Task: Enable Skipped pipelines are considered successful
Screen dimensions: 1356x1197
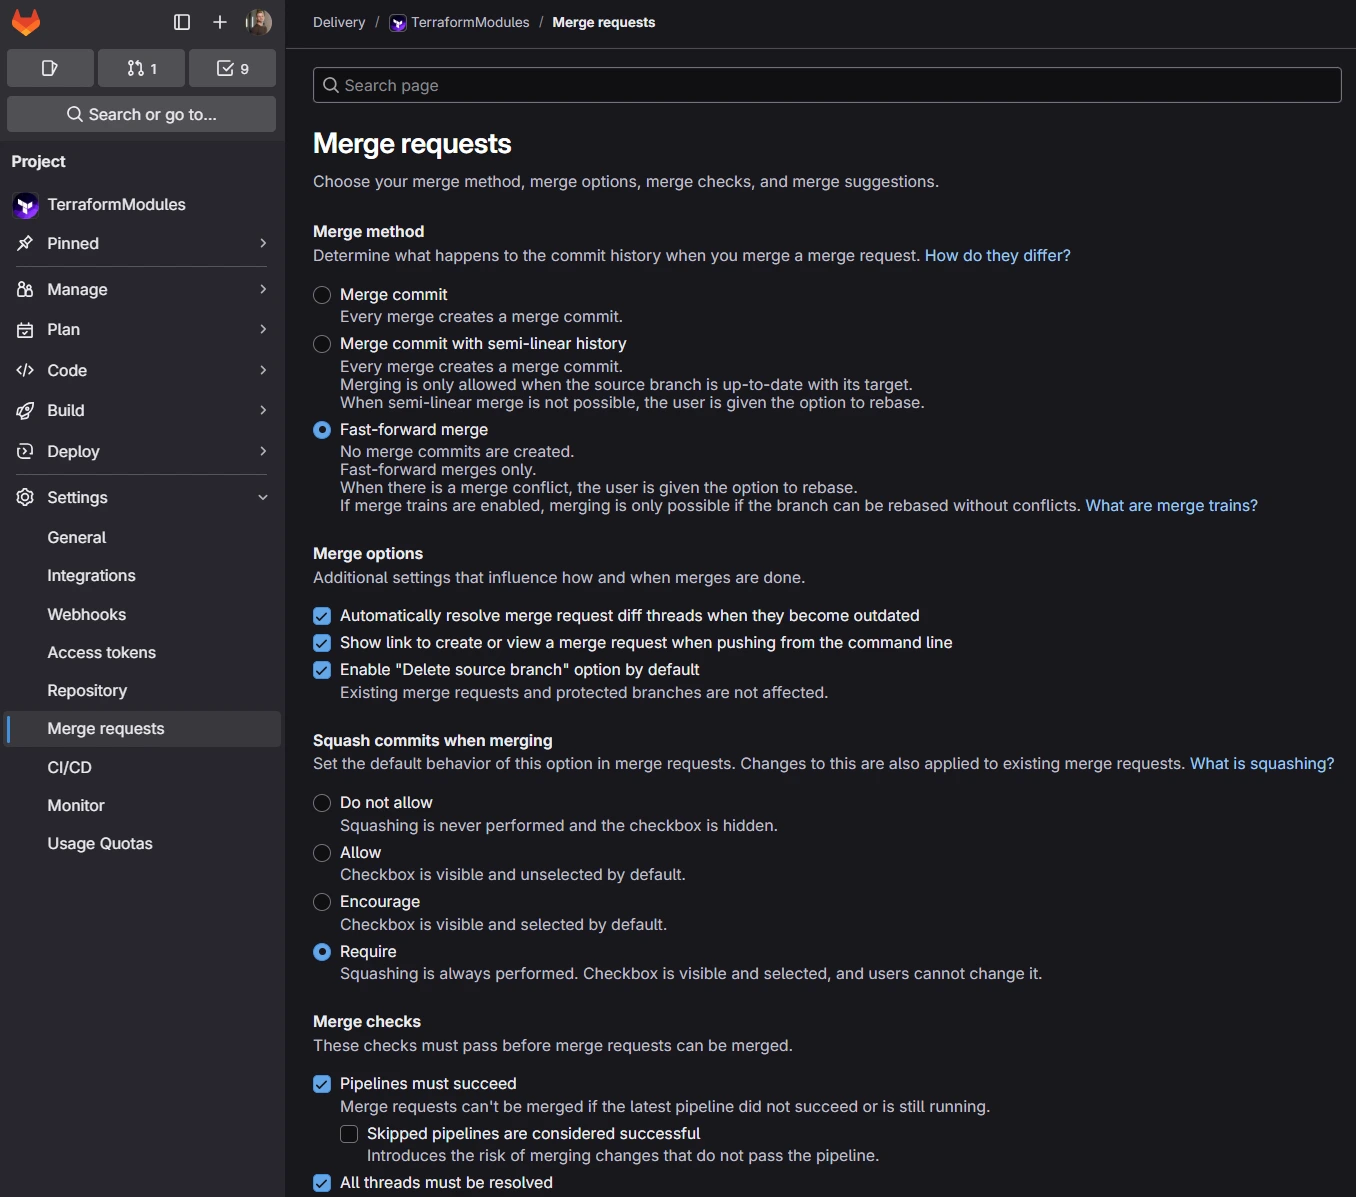Action: [x=349, y=1134]
